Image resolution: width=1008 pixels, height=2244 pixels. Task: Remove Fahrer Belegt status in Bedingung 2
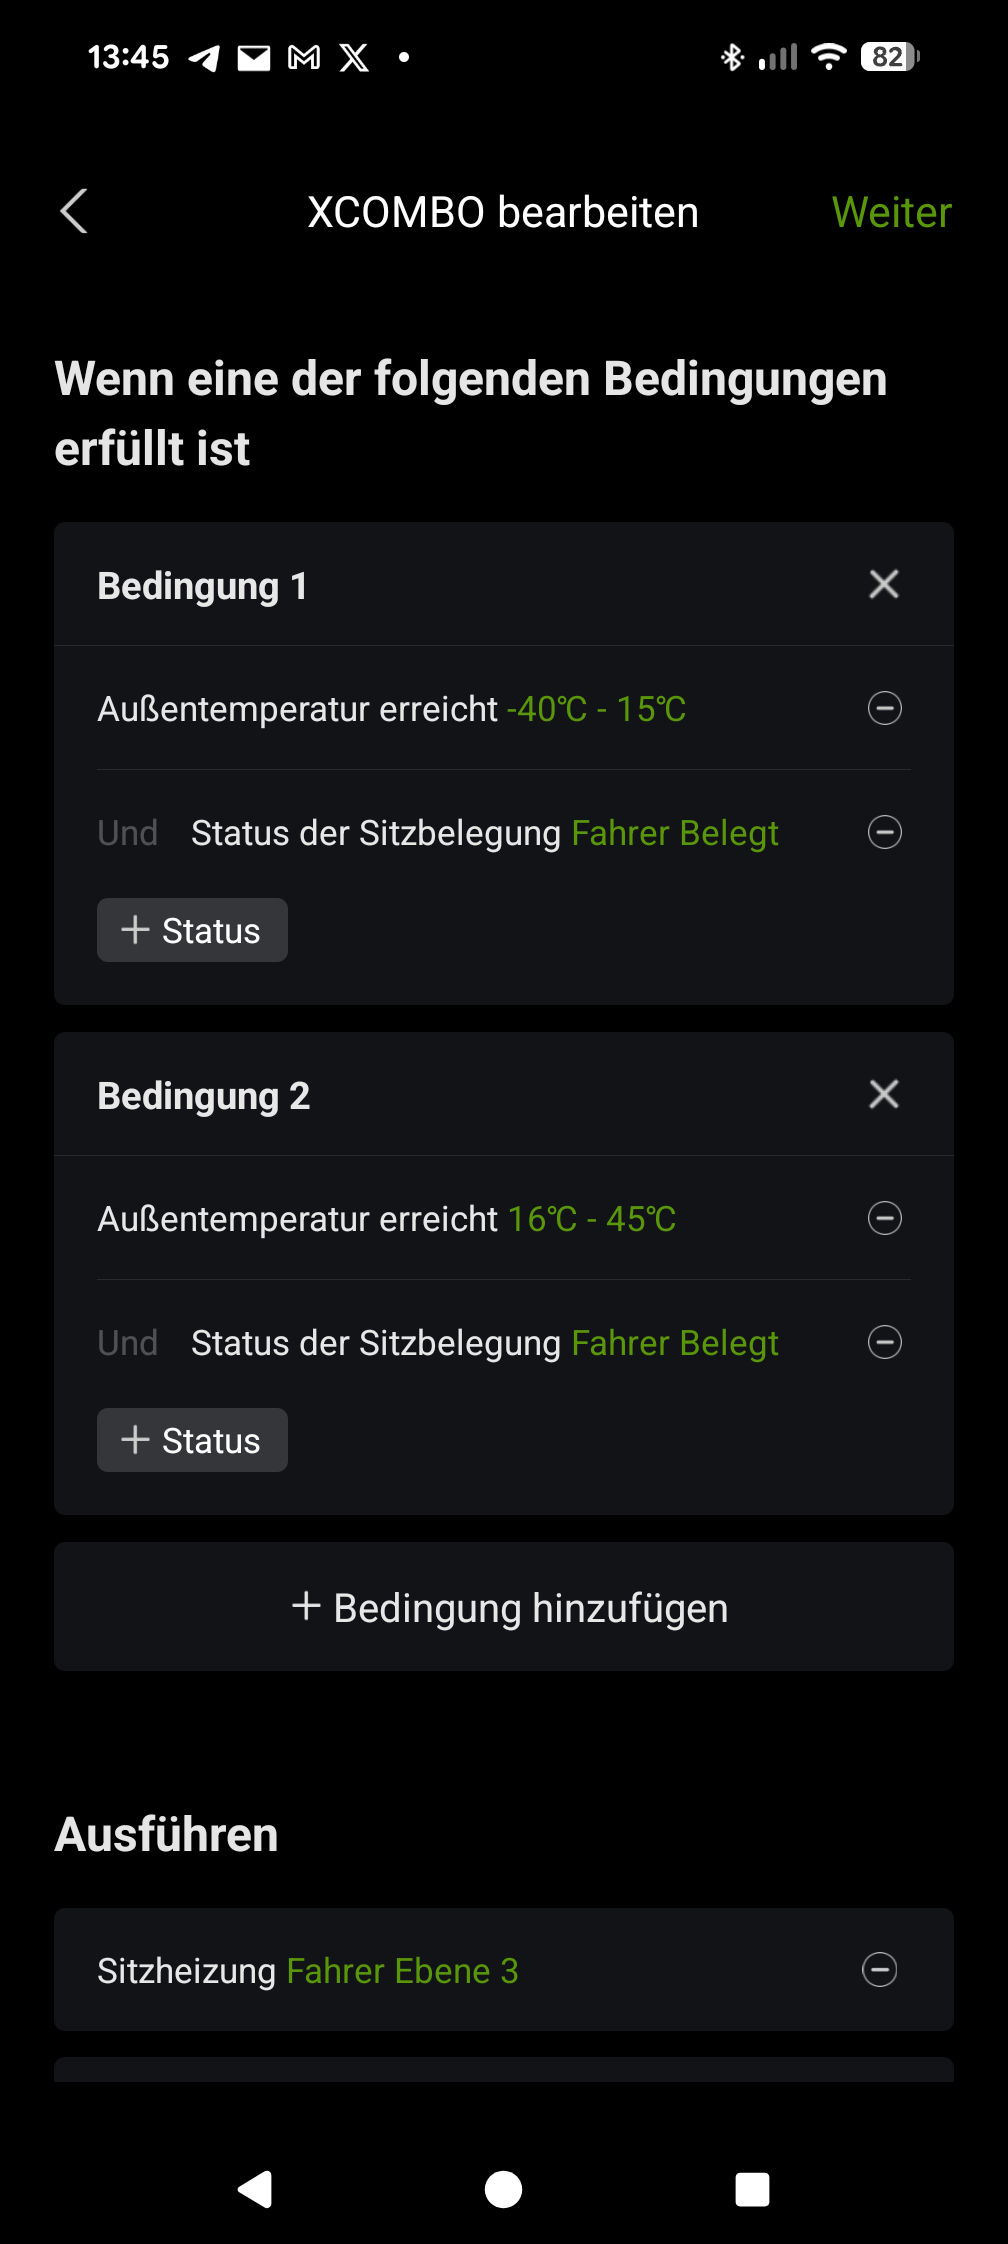click(x=884, y=1342)
